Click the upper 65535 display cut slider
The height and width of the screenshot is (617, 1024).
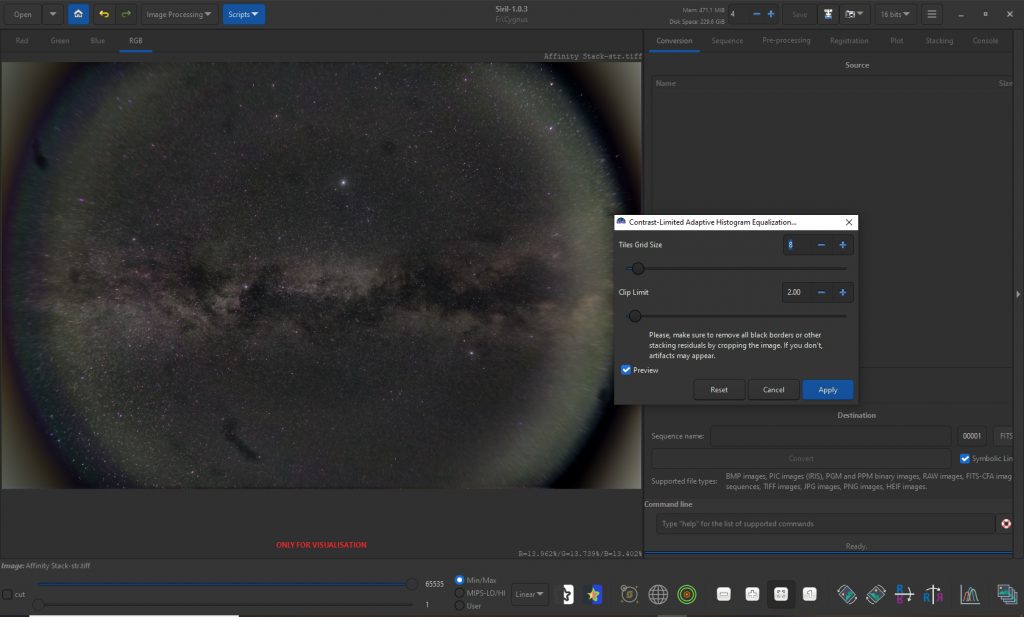coord(224,584)
